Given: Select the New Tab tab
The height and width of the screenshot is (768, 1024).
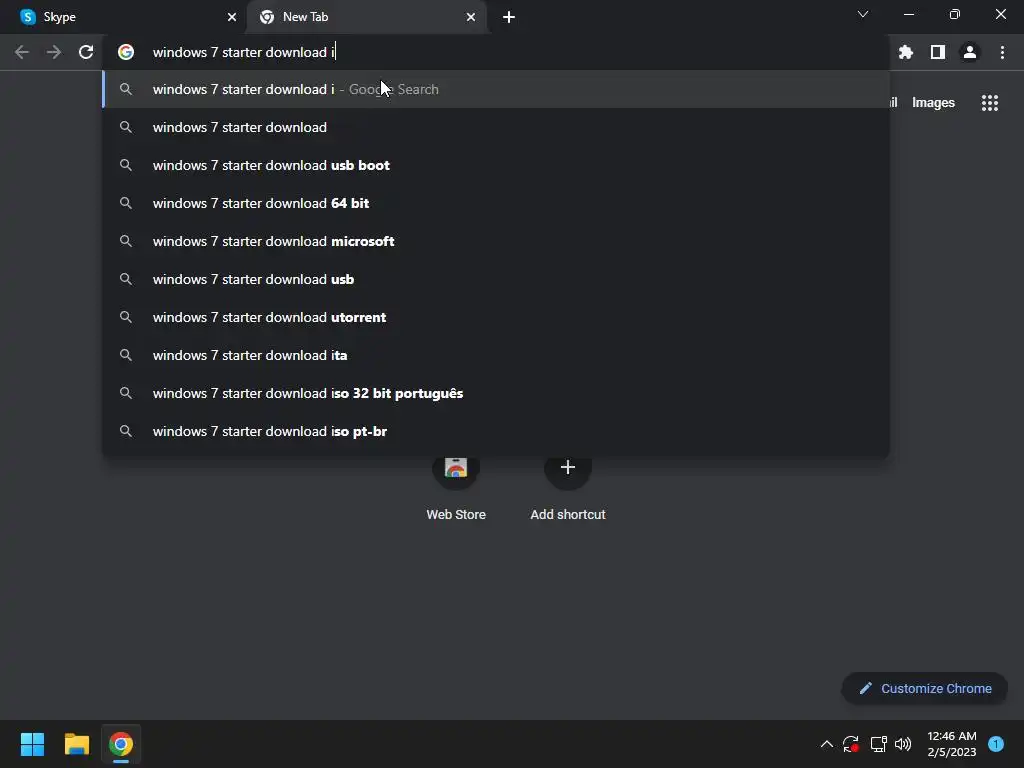Looking at the screenshot, I should (367, 17).
